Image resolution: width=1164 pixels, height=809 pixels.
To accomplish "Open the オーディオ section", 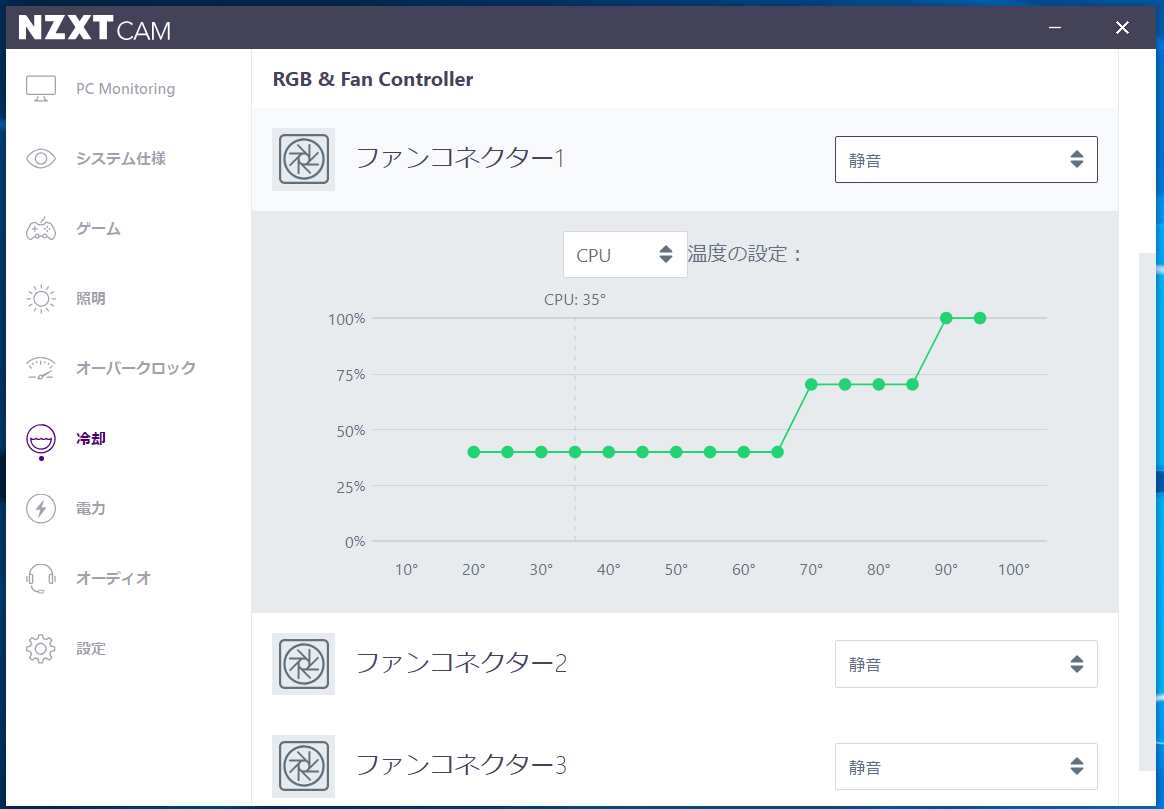I will pyautogui.click(x=113, y=578).
